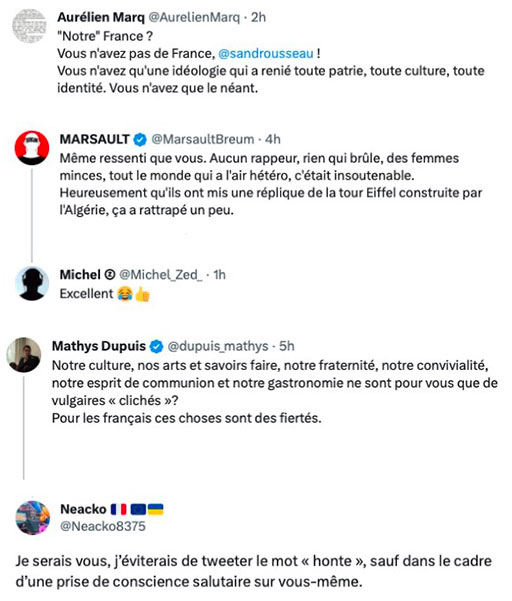Viewport: 512px width, 601px height.
Task: Open the @Michel_Zed_ handle
Action: tap(161, 274)
